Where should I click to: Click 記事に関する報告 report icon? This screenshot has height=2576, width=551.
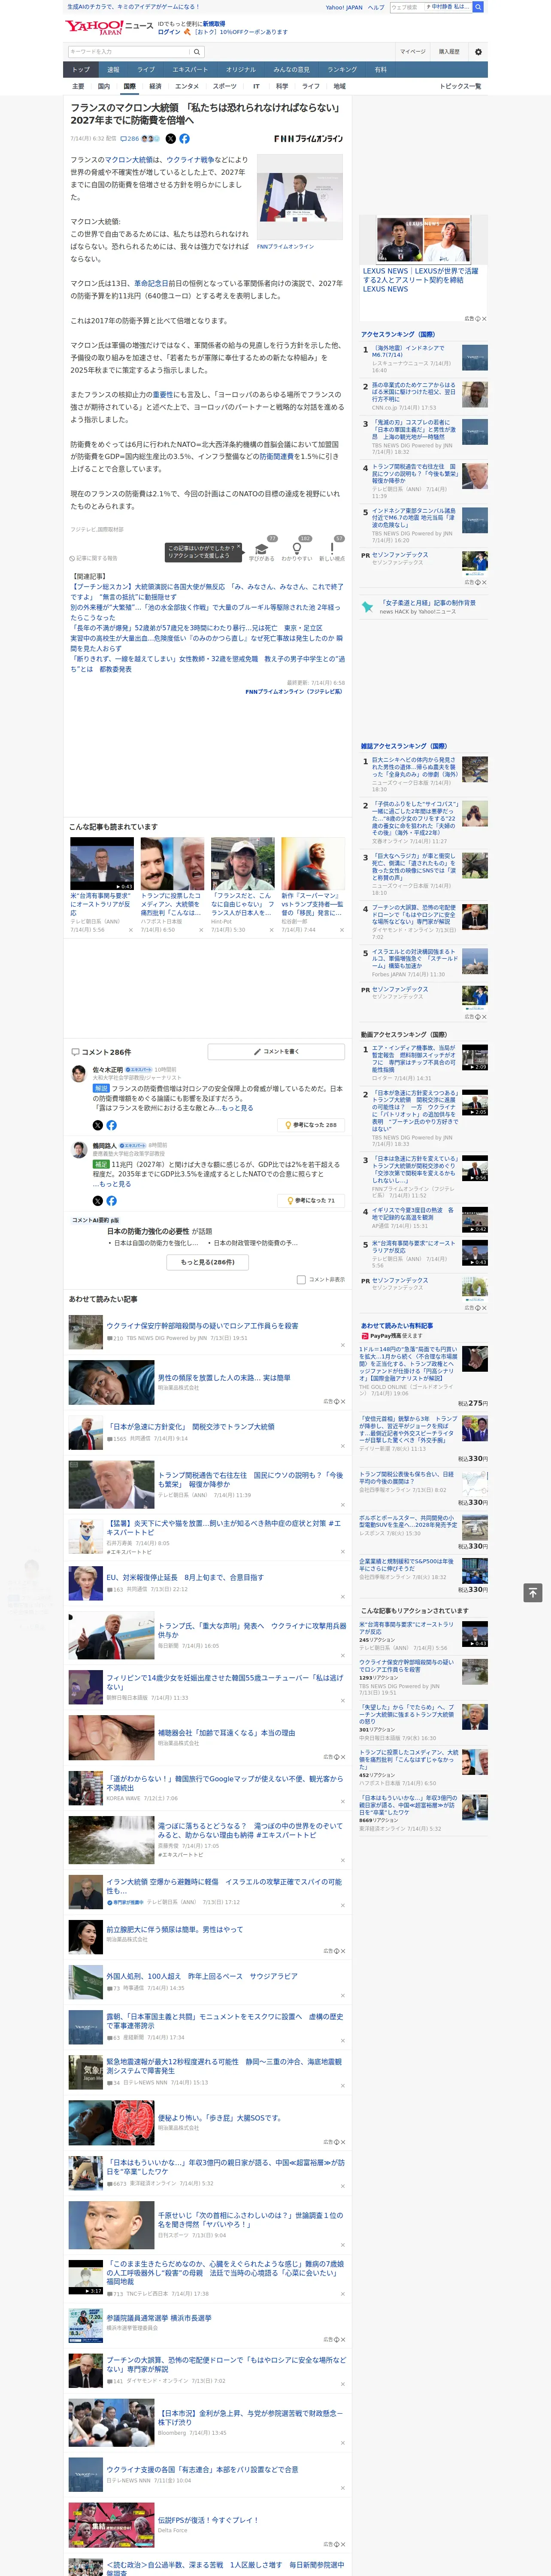pos(94,558)
